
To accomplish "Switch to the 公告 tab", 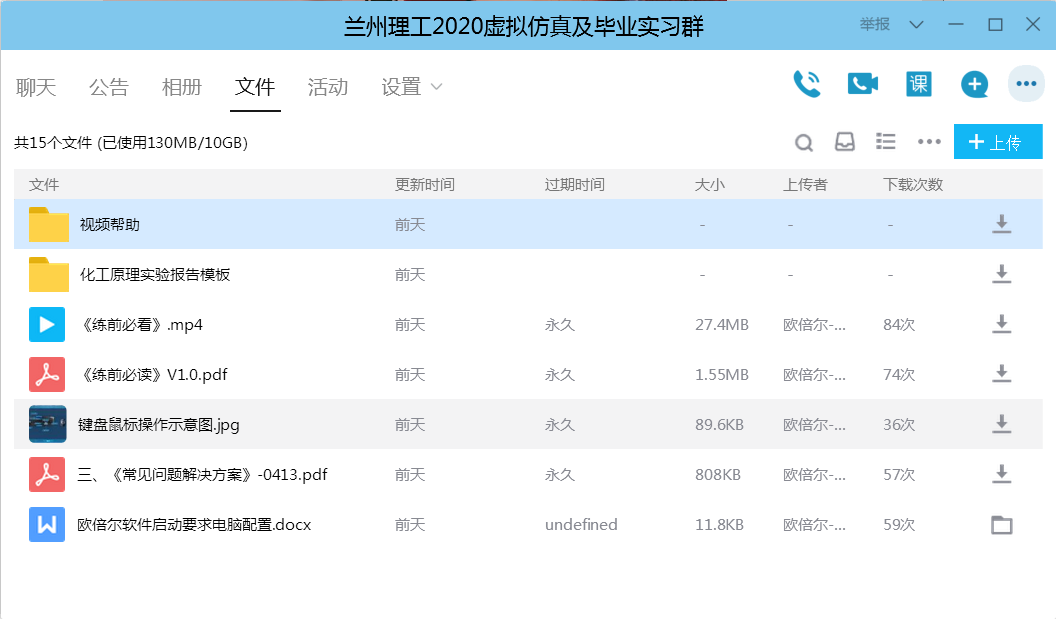I will click(108, 87).
